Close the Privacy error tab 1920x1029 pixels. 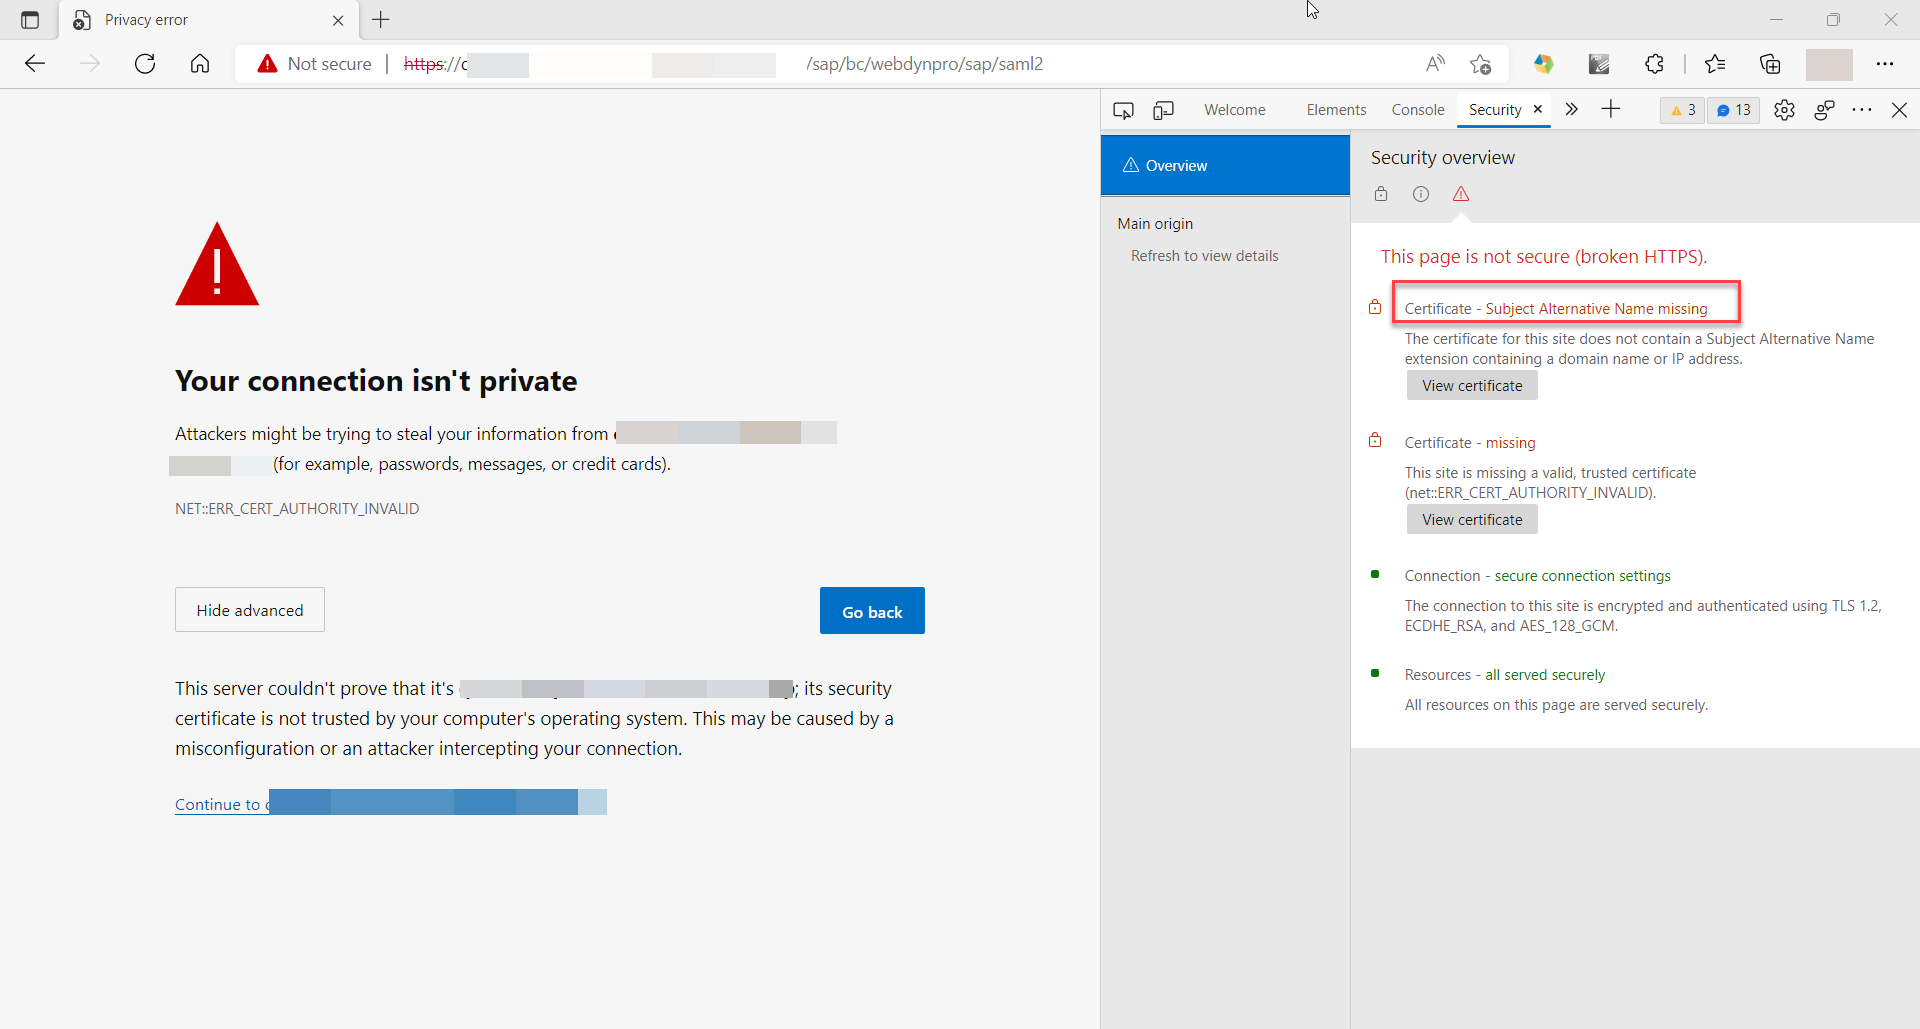[x=338, y=20]
